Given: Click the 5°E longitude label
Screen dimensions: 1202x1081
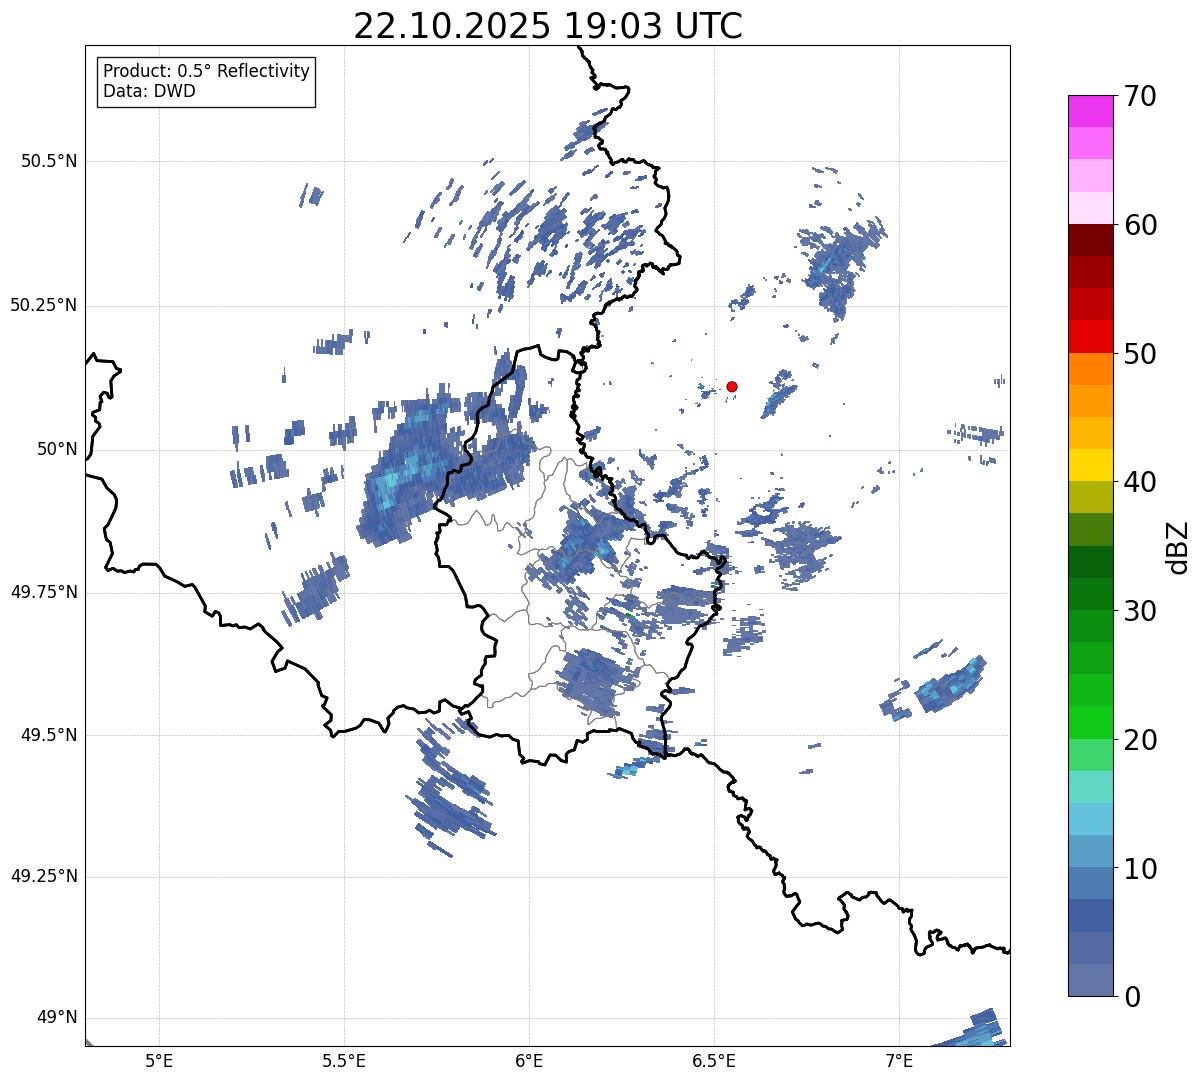Looking at the screenshot, I should [x=159, y=1060].
